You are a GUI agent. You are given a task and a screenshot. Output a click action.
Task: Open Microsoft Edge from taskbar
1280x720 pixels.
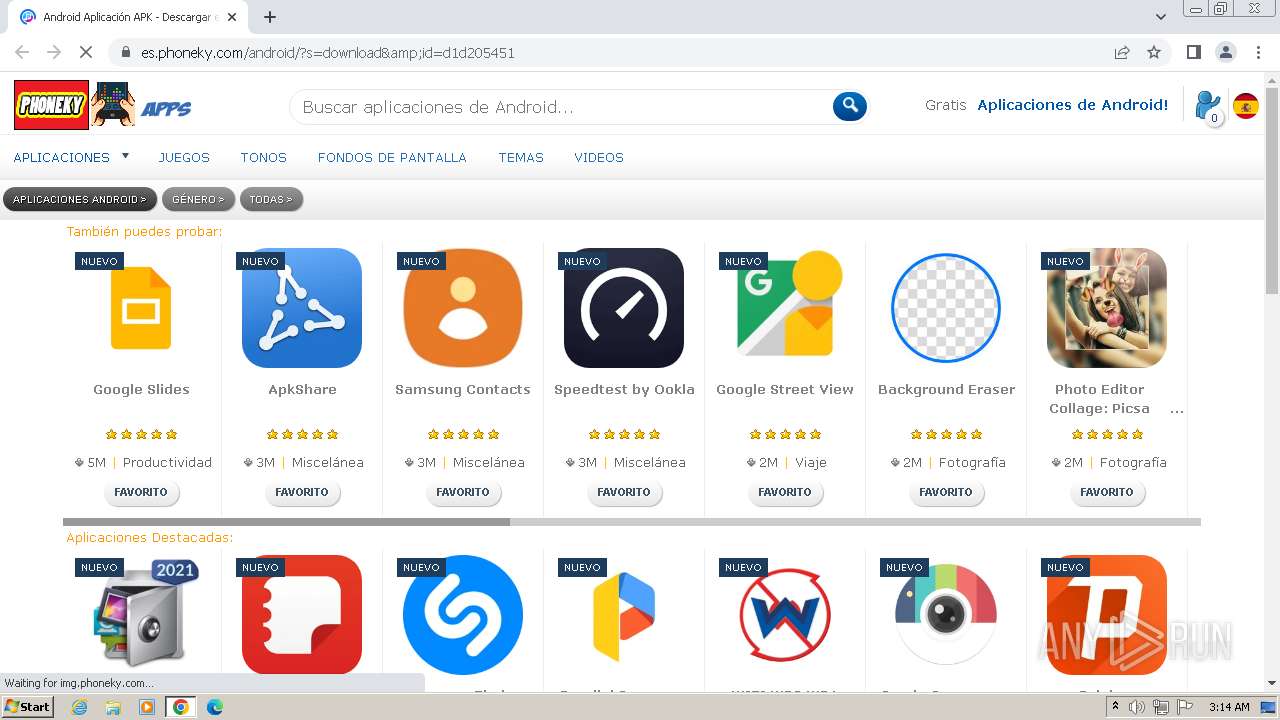215,707
